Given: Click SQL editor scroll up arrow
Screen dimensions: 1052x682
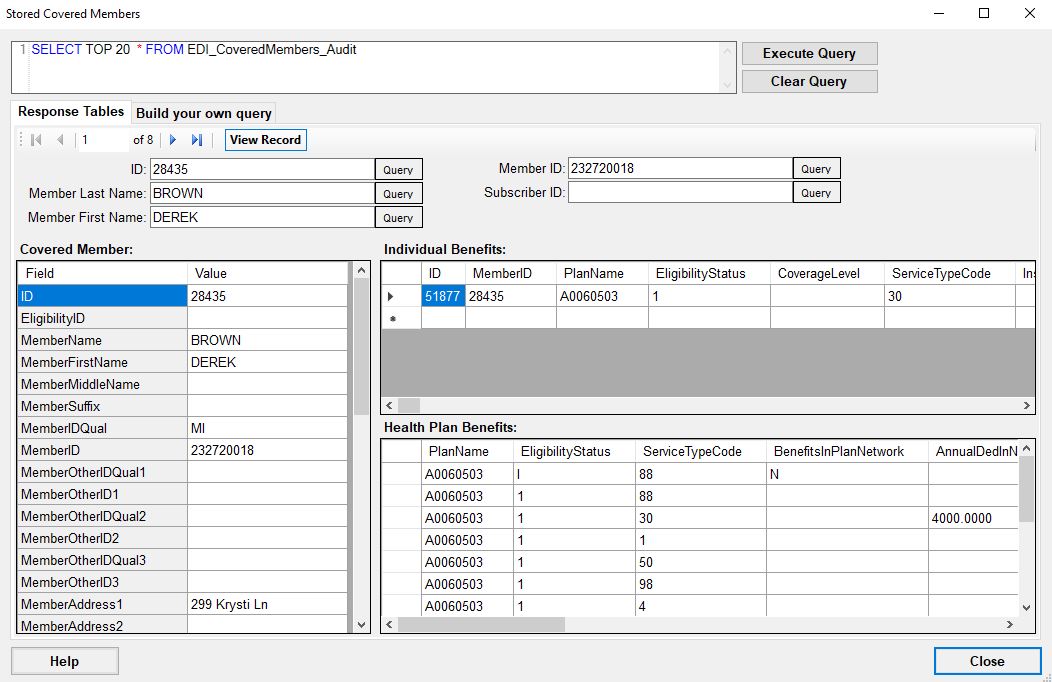Looking at the screenshot, I should pyautogui.click(x=727, y=50).
